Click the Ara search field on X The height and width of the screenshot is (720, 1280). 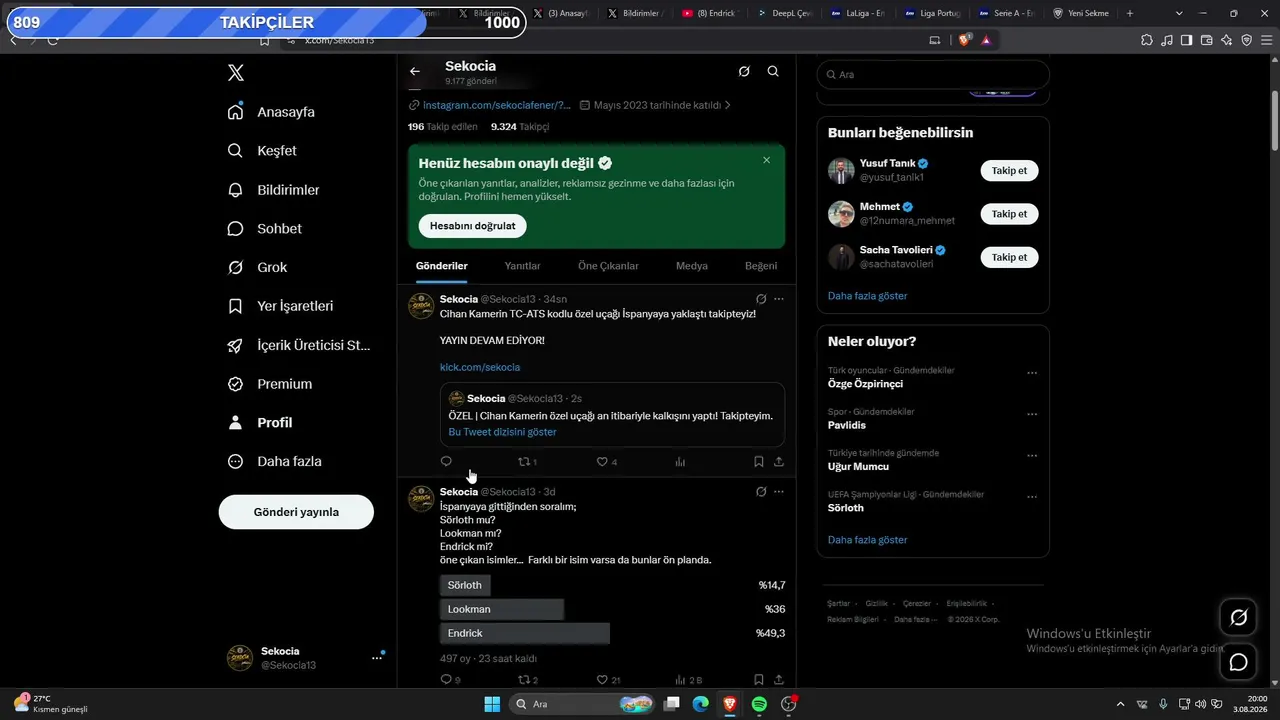933,75
